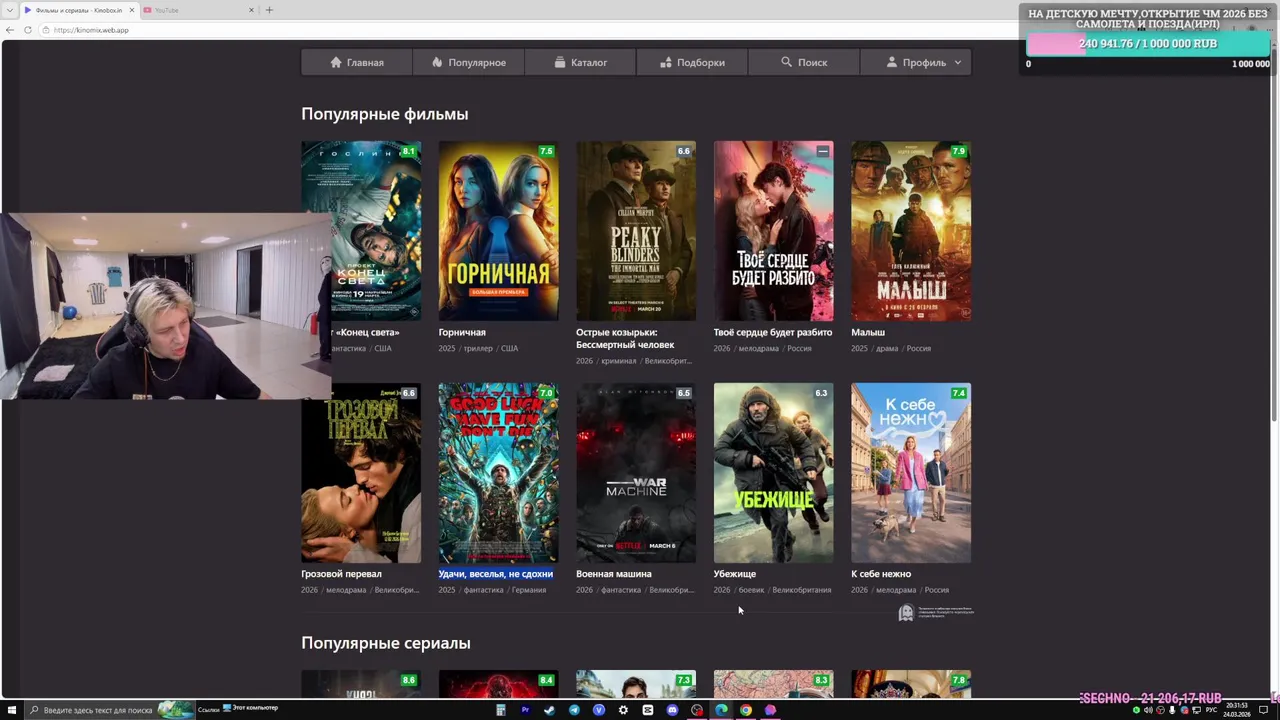Viewport: 1280px width, 720px height.
Task: Go back using browser back arrow
Action: (x=10, y=30)
